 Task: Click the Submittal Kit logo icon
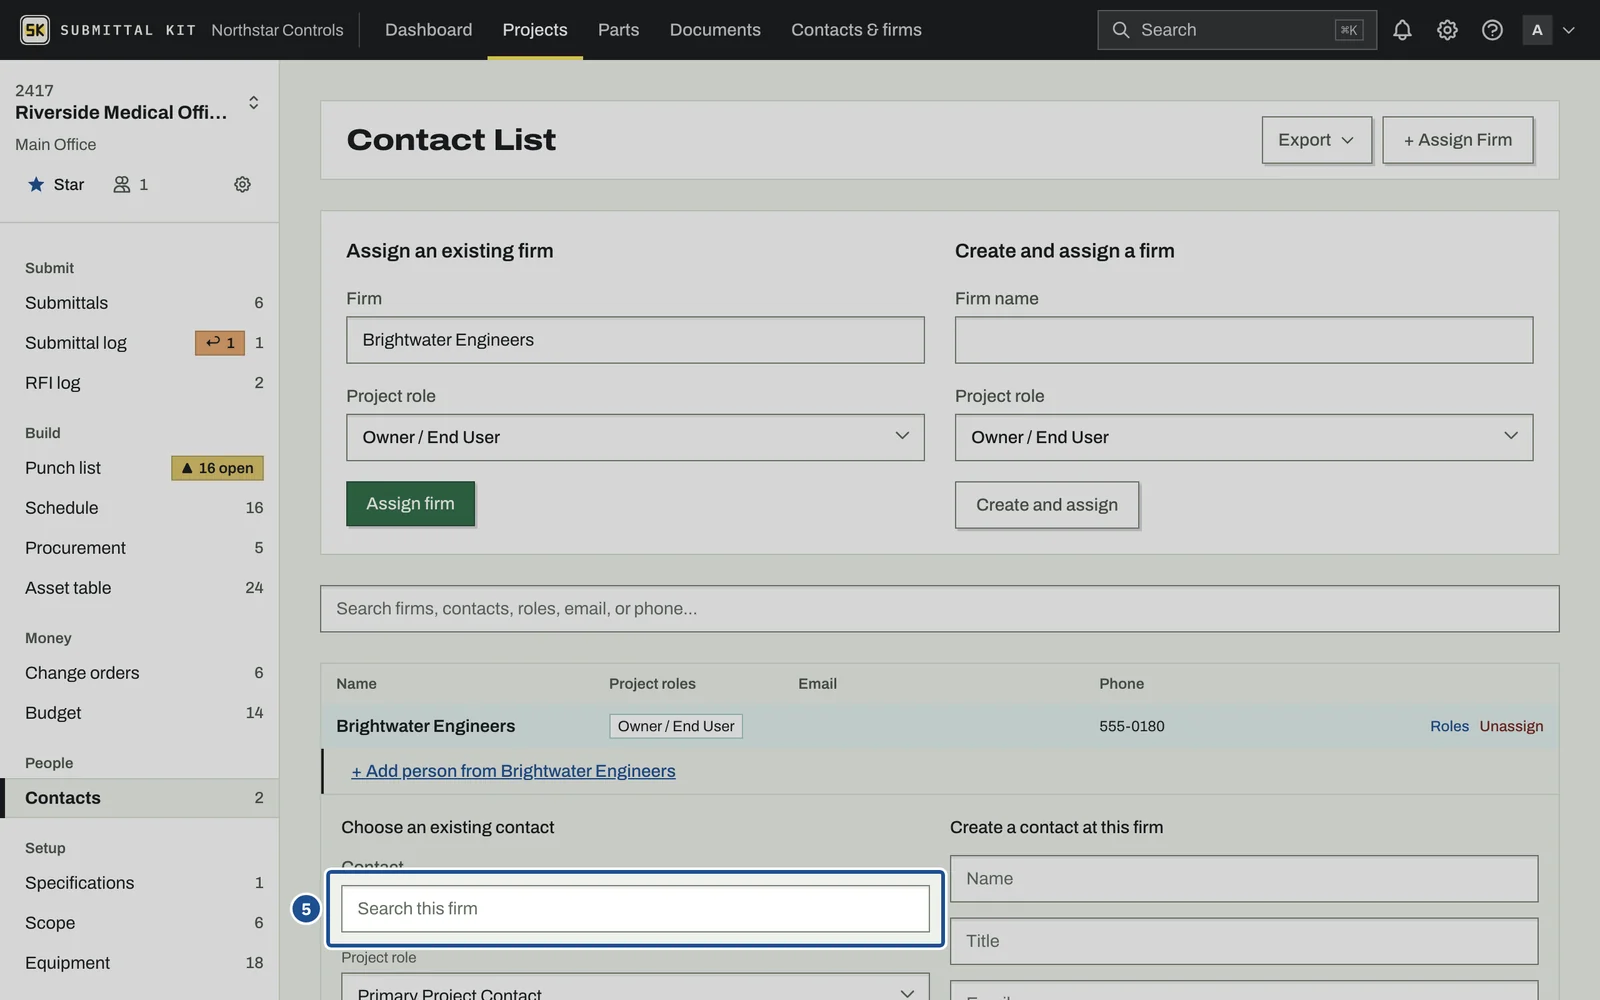[x=35, y=30]
